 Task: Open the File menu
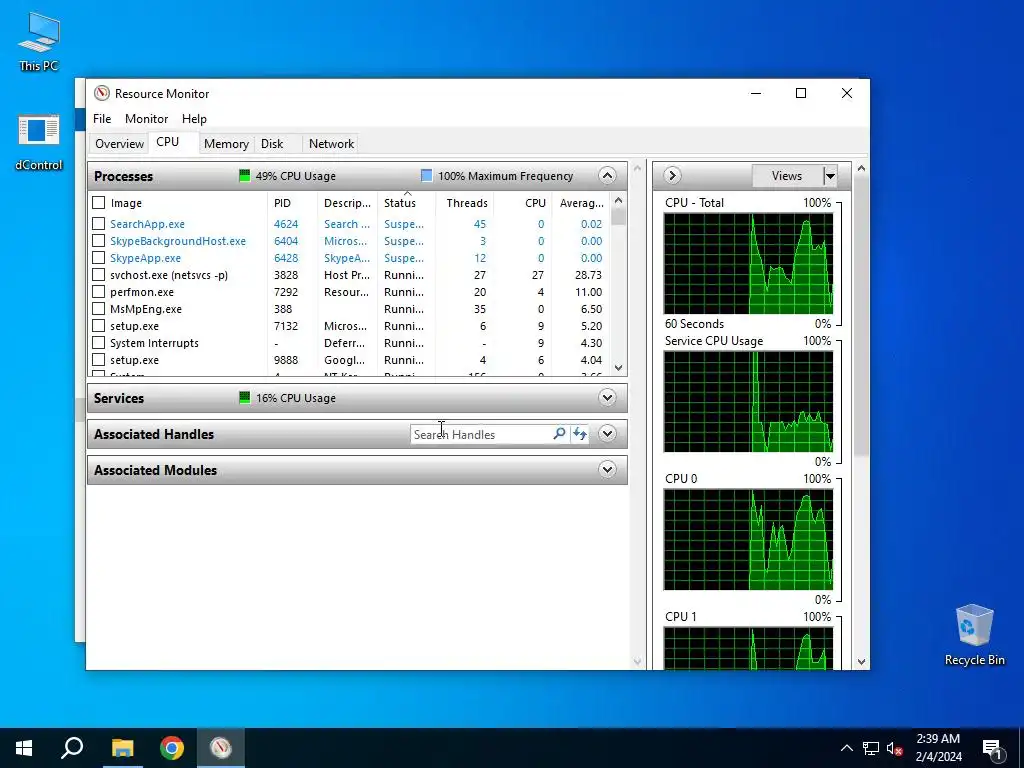click(102, 119)
